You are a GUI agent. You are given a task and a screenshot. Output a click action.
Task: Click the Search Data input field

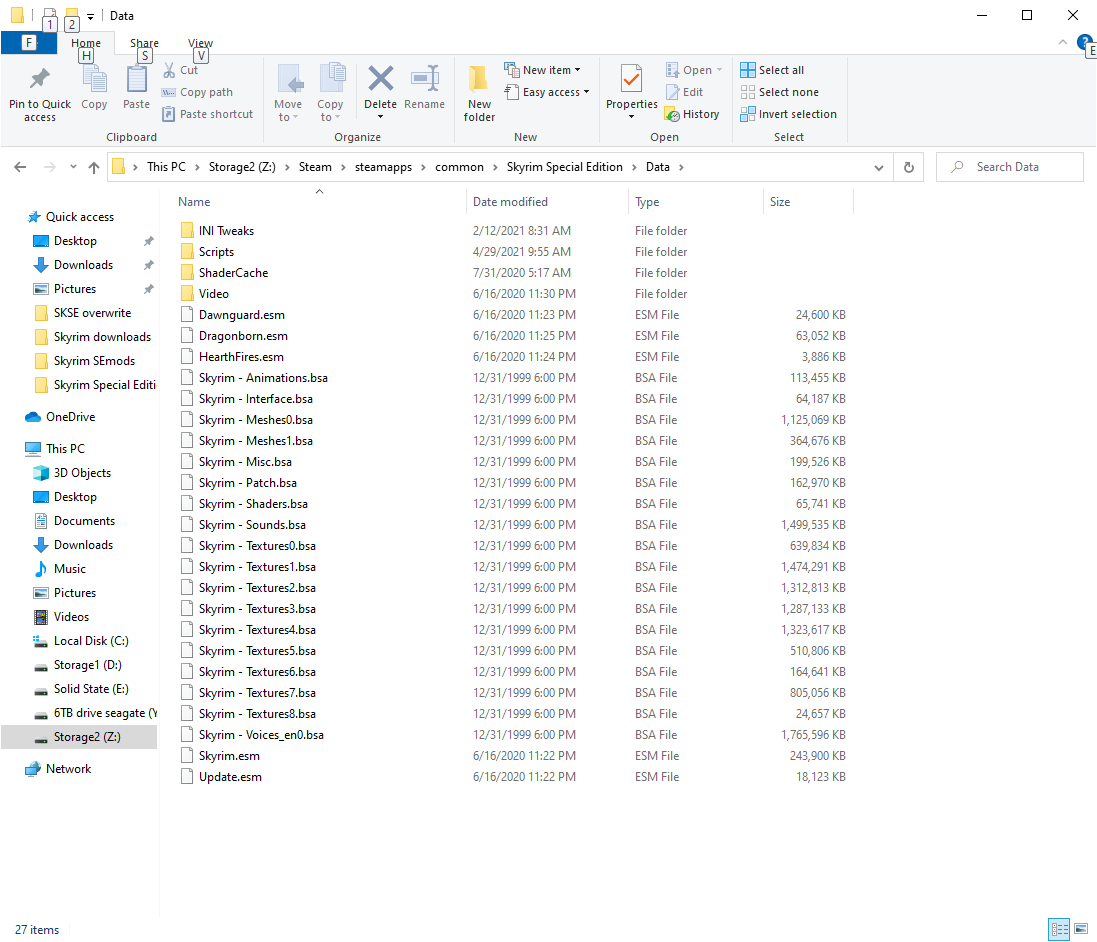pos(1010,167)
